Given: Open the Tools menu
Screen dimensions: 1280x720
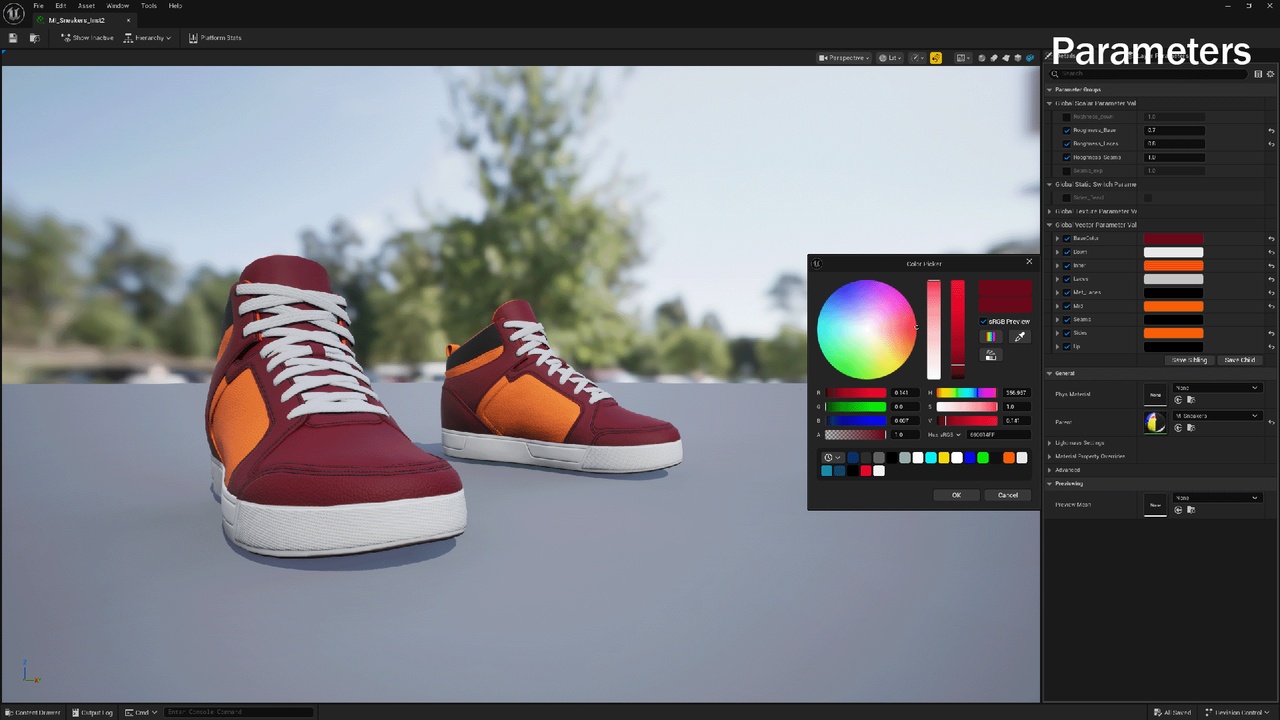Looking at the screenshot, I should pos(149,6).
